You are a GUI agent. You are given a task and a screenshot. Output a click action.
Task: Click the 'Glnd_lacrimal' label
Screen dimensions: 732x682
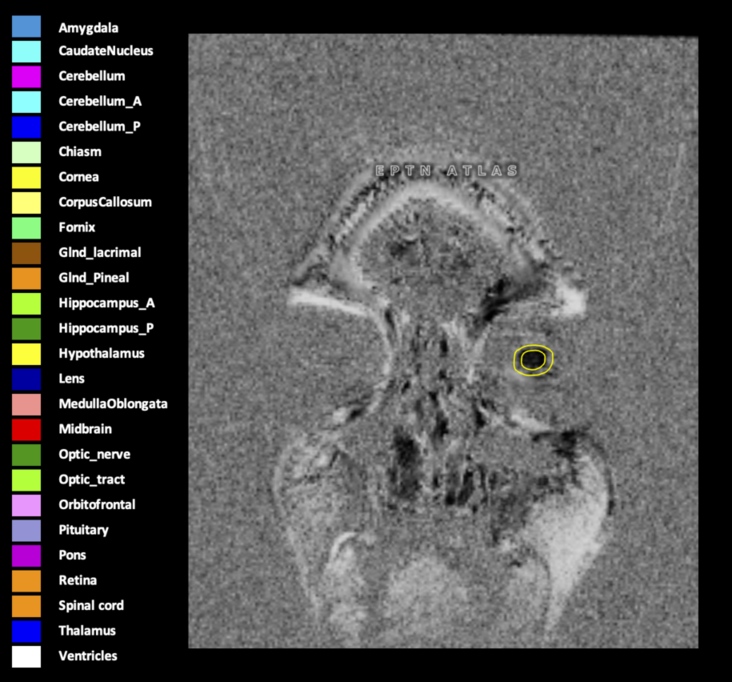click(100, 252)
